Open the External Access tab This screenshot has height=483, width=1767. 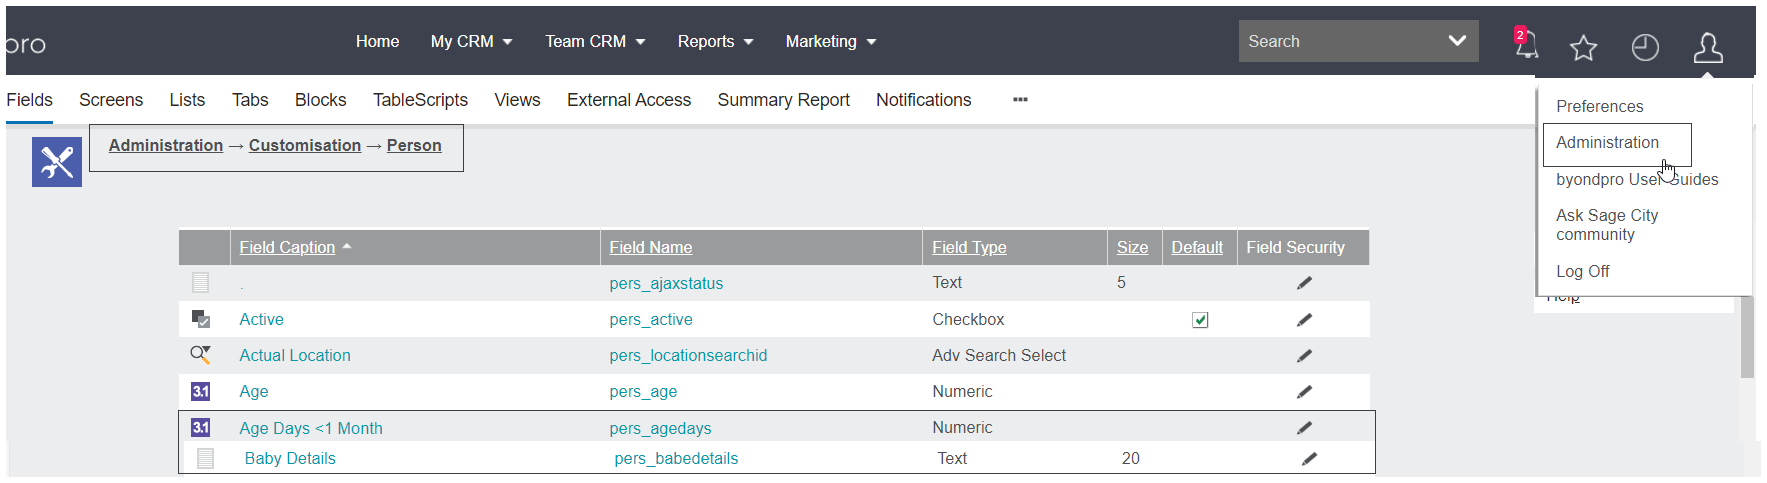[629, 100]
